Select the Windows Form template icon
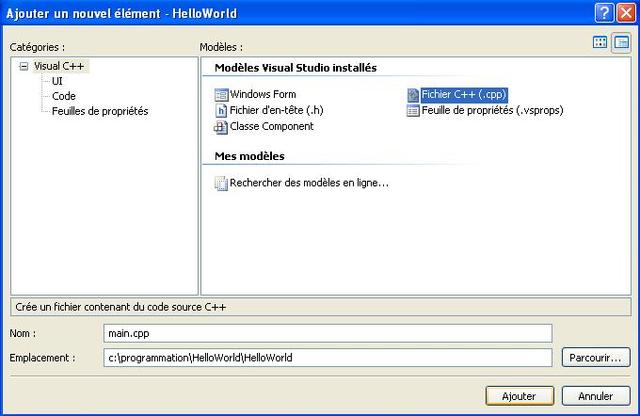 coord(222,95)
